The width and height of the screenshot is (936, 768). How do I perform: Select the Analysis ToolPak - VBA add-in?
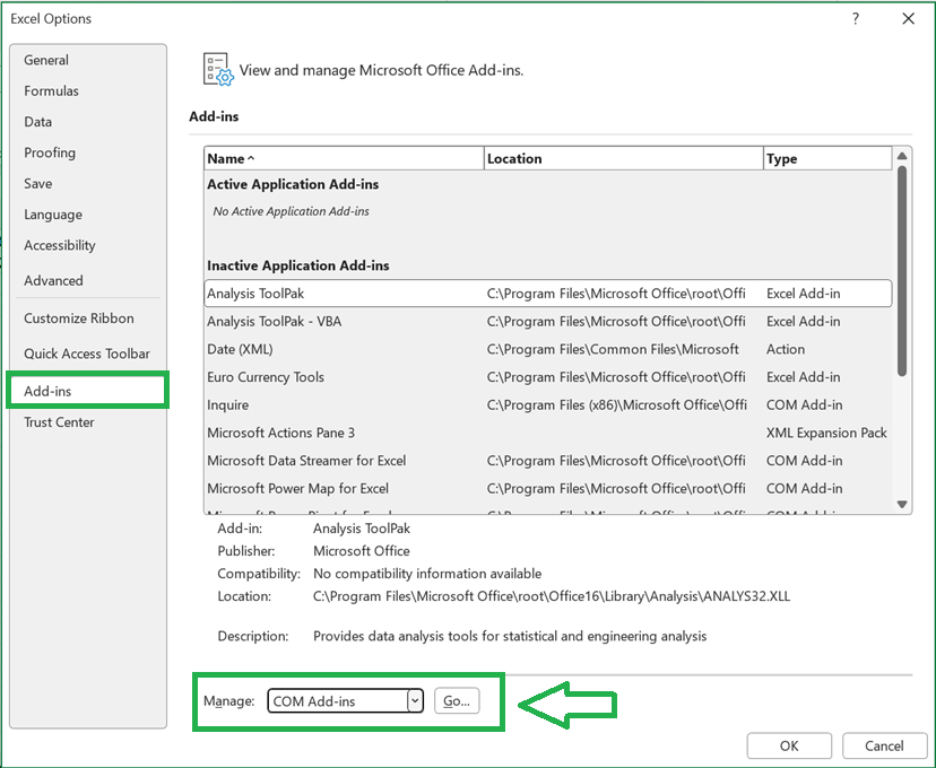tap(548, 322)
